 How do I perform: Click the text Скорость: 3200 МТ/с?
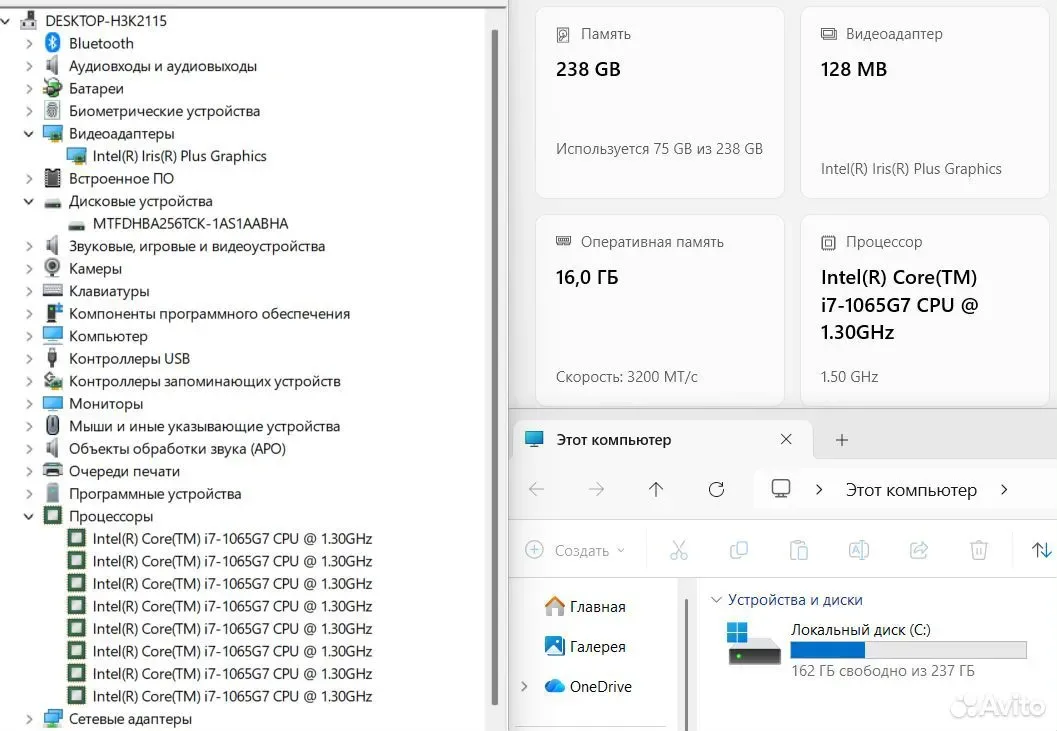point(626,377)
